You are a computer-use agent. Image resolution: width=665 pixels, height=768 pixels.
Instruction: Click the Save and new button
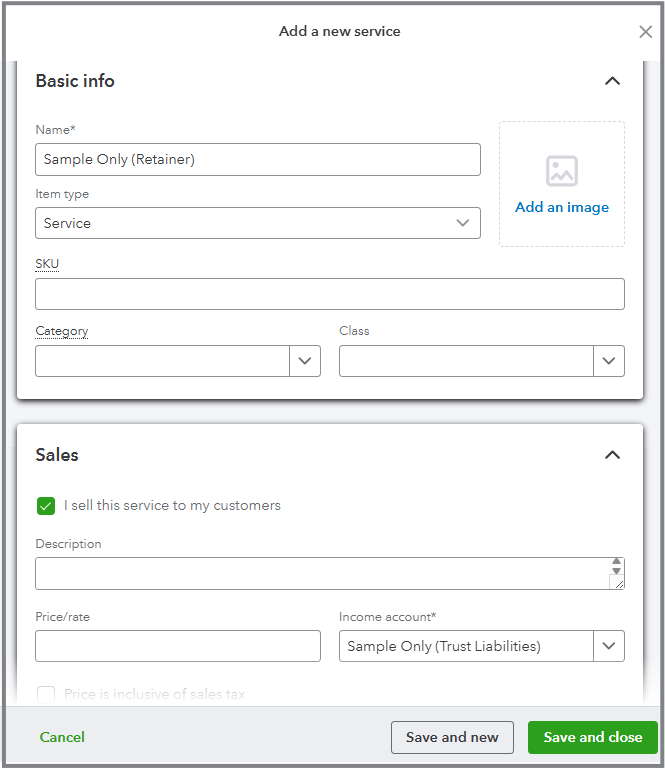(452, 737)
